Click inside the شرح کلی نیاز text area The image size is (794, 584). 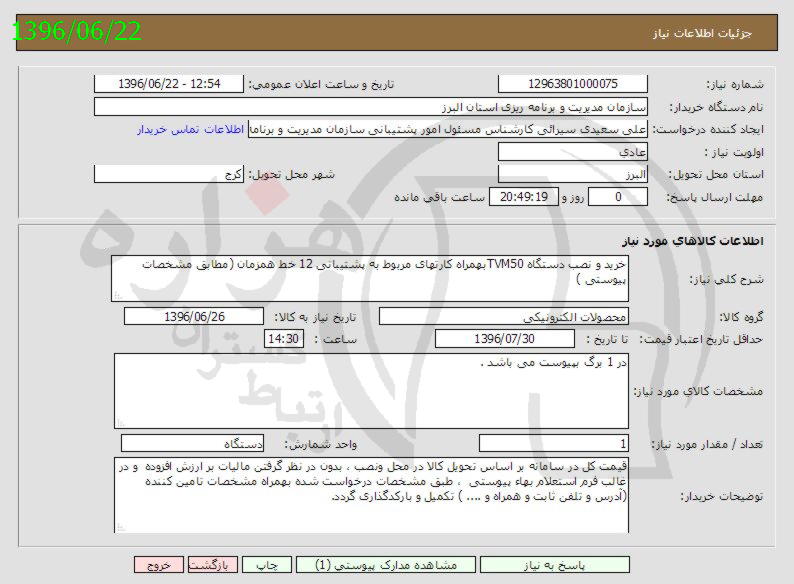coord(371,278)
